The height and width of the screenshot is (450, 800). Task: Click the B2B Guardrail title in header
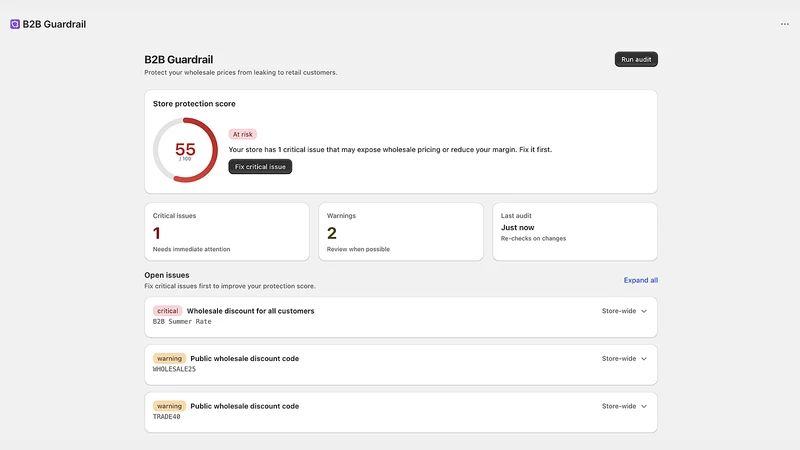(x=54, y=24)
